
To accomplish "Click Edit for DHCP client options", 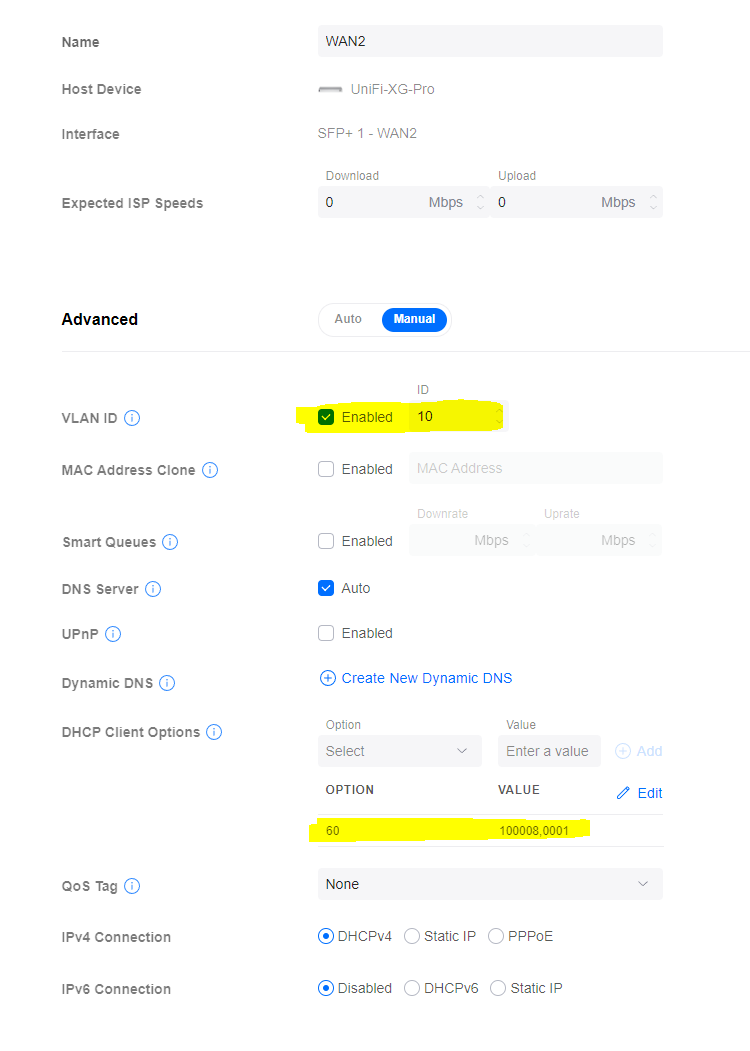I will click(639, 793).
